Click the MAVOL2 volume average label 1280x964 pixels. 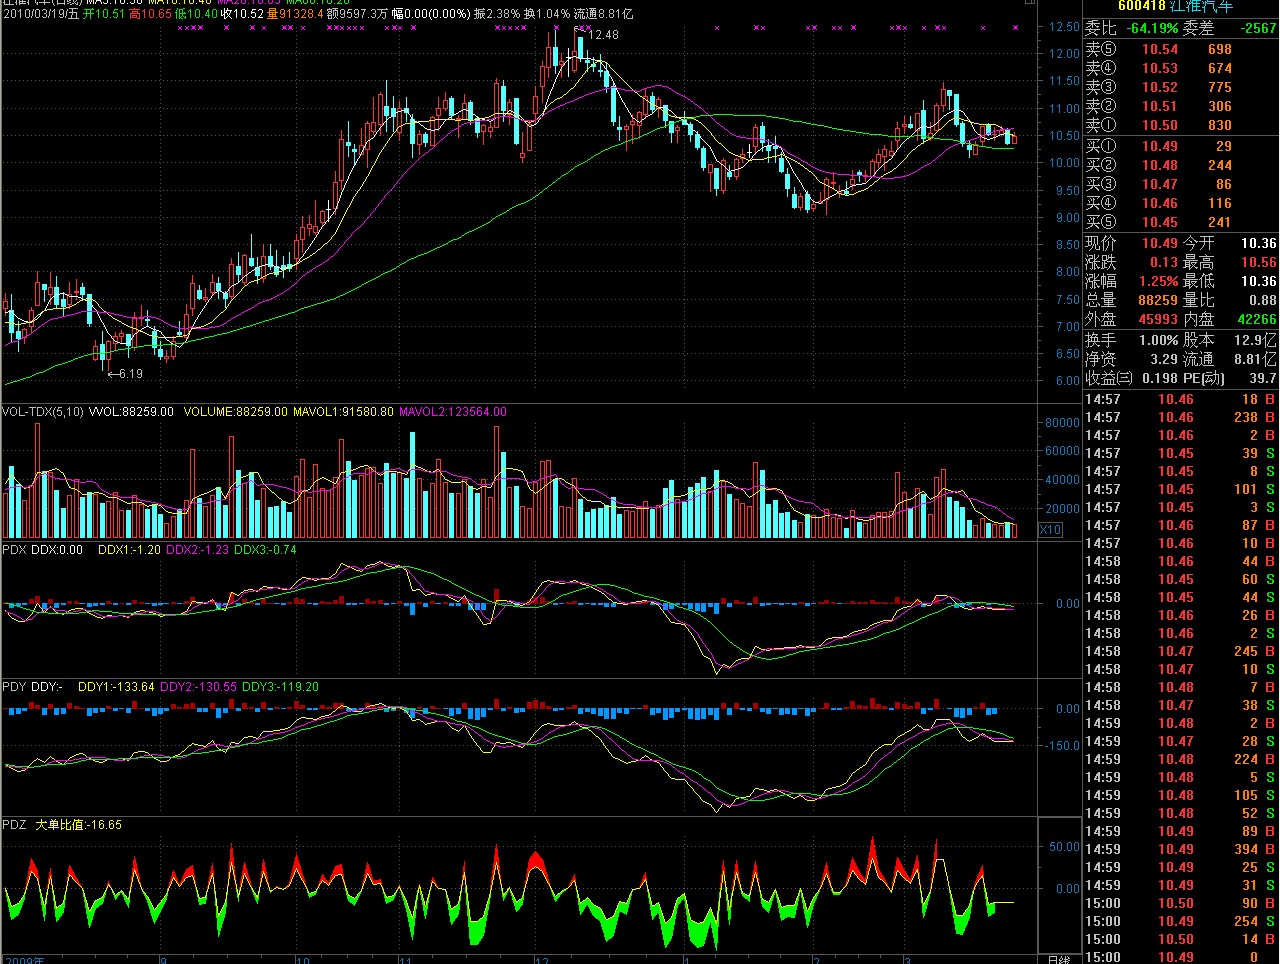coord(453,412)
